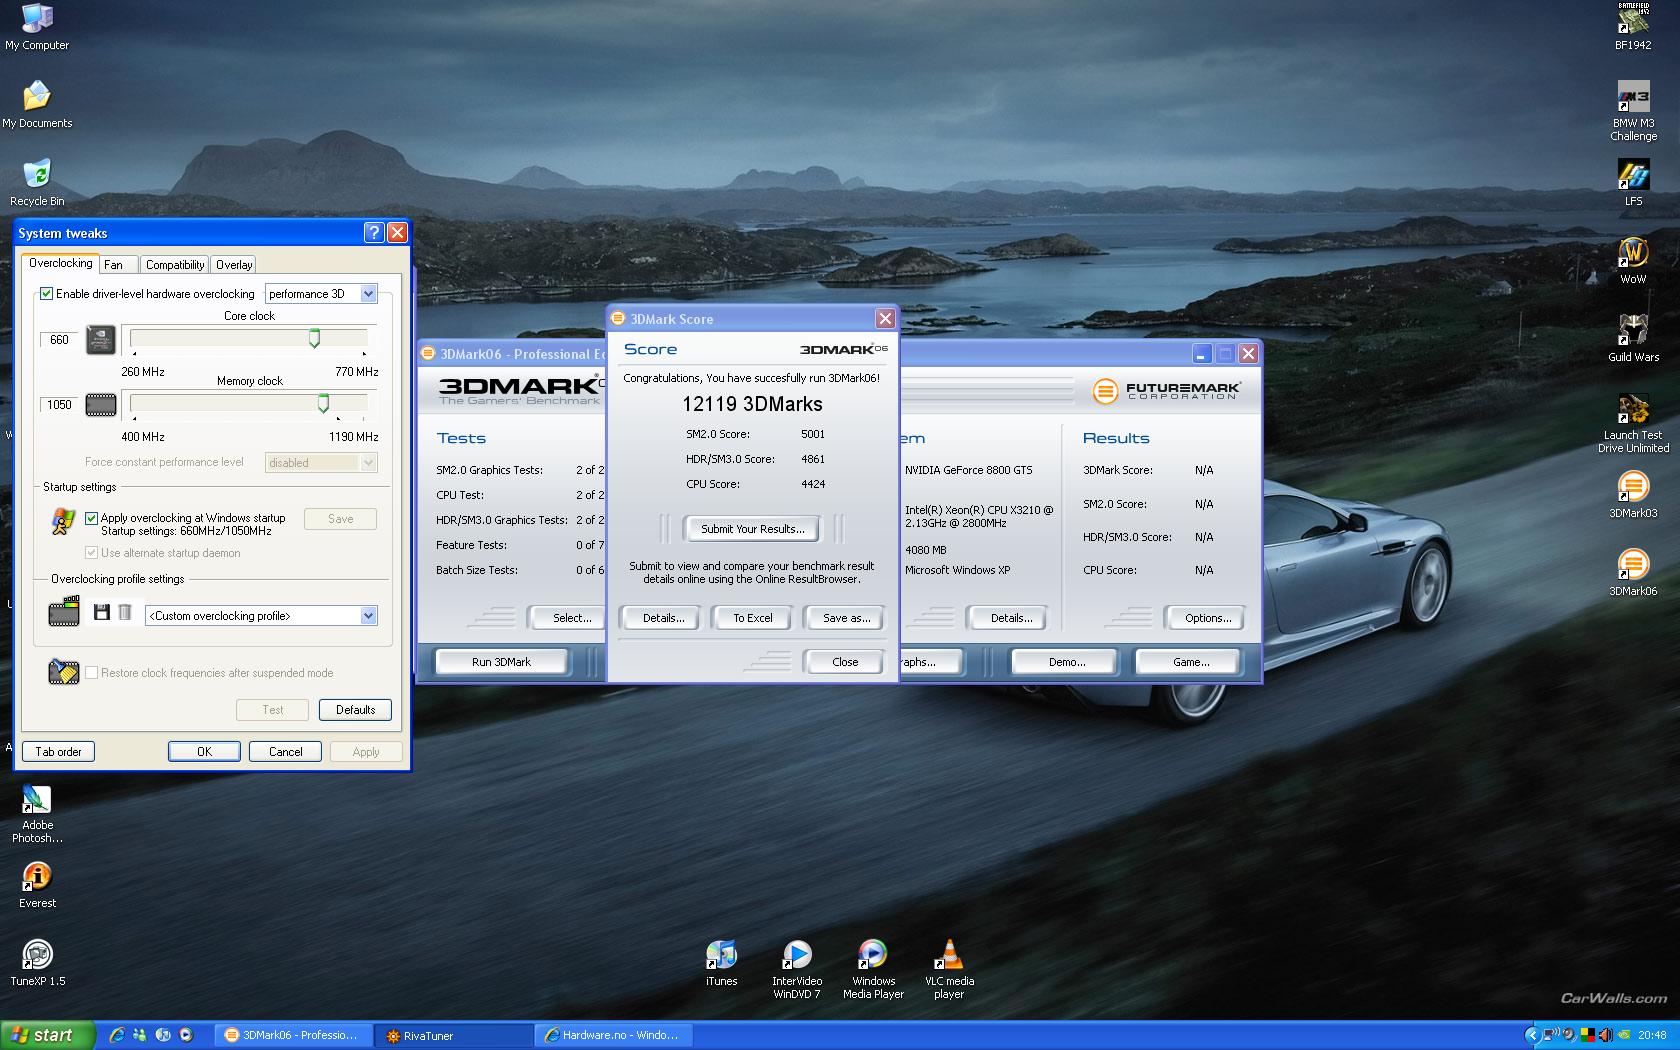Click Options button under Results

point(1207,618)
